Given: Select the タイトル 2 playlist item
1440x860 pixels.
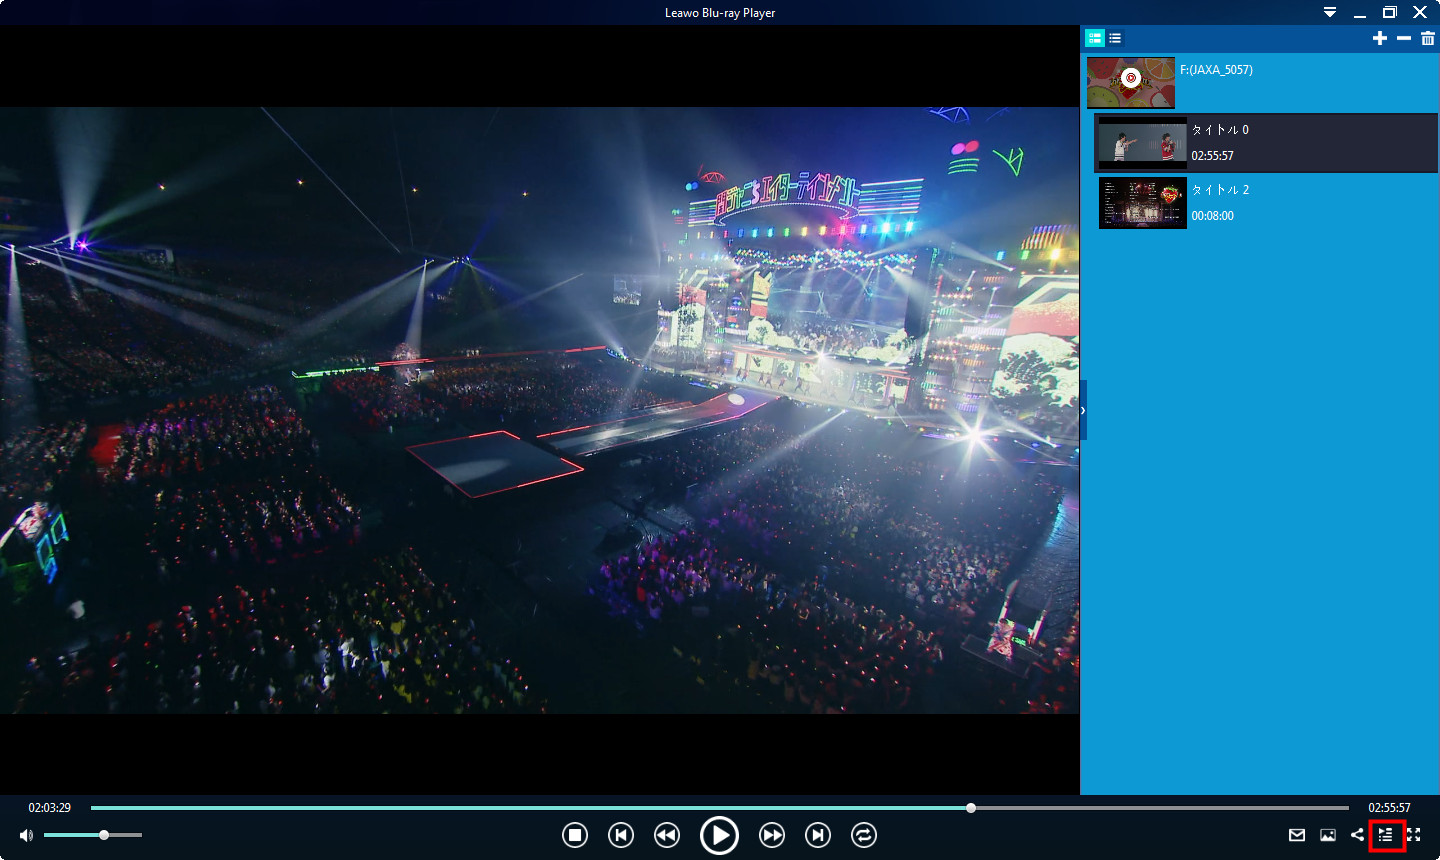Looking at the screenshot, I should [x=1265, y=203].
